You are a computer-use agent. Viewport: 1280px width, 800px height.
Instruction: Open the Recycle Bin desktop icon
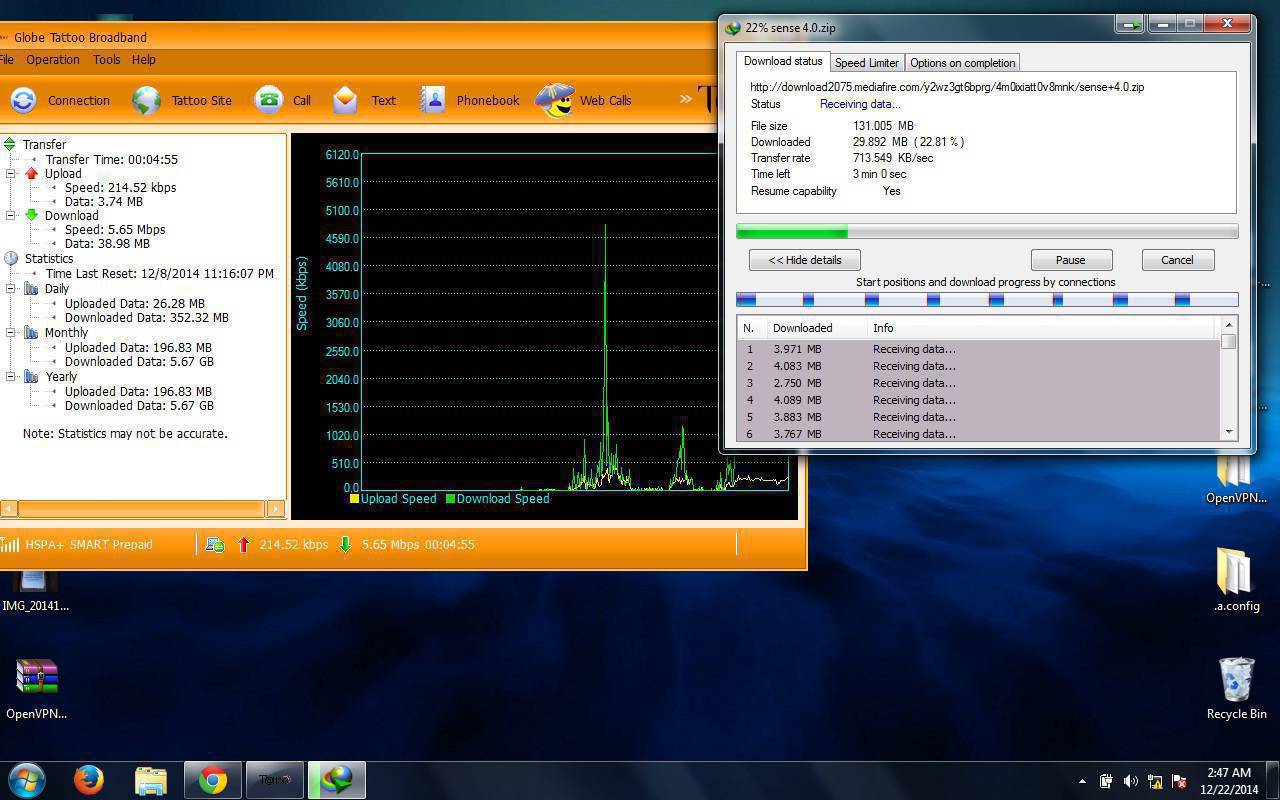coord(1236,689)
